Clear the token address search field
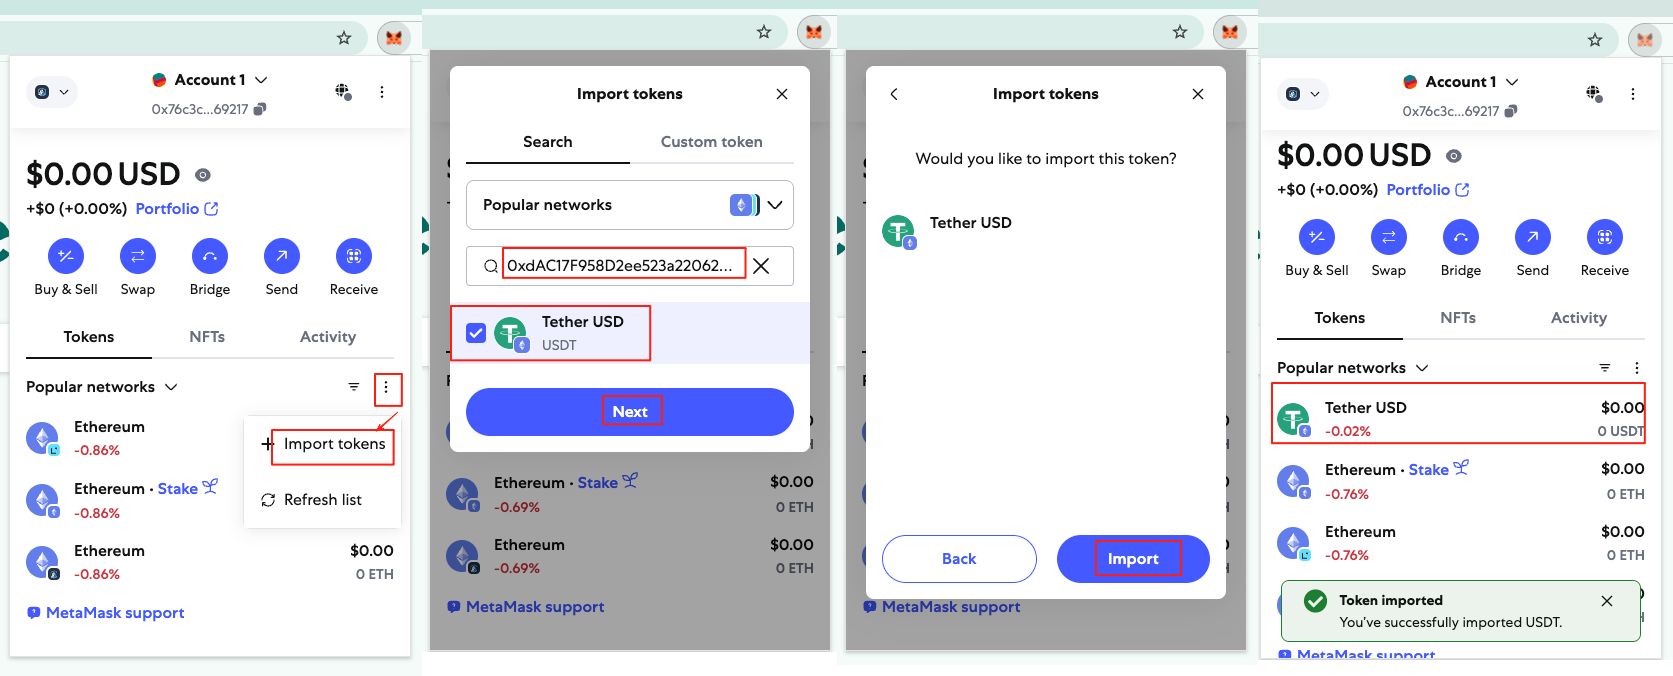 (x=761, y=266)
